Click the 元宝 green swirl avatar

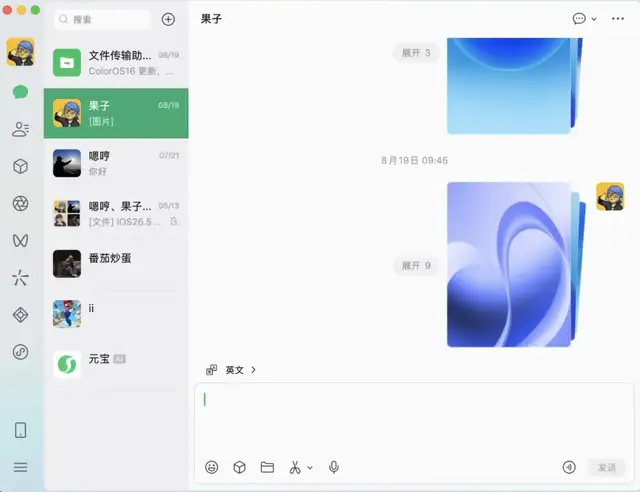(67, 364)
